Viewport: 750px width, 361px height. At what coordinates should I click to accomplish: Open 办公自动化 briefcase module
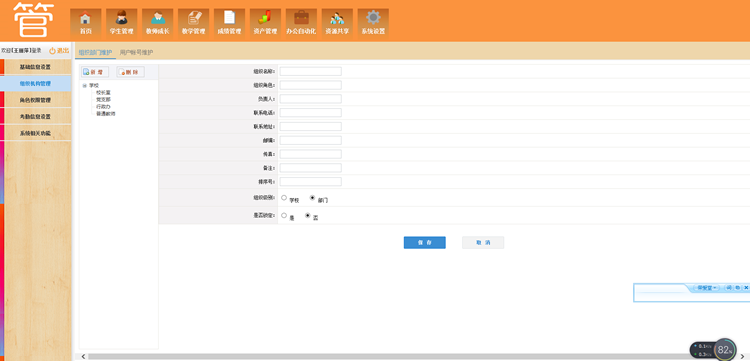301,23
